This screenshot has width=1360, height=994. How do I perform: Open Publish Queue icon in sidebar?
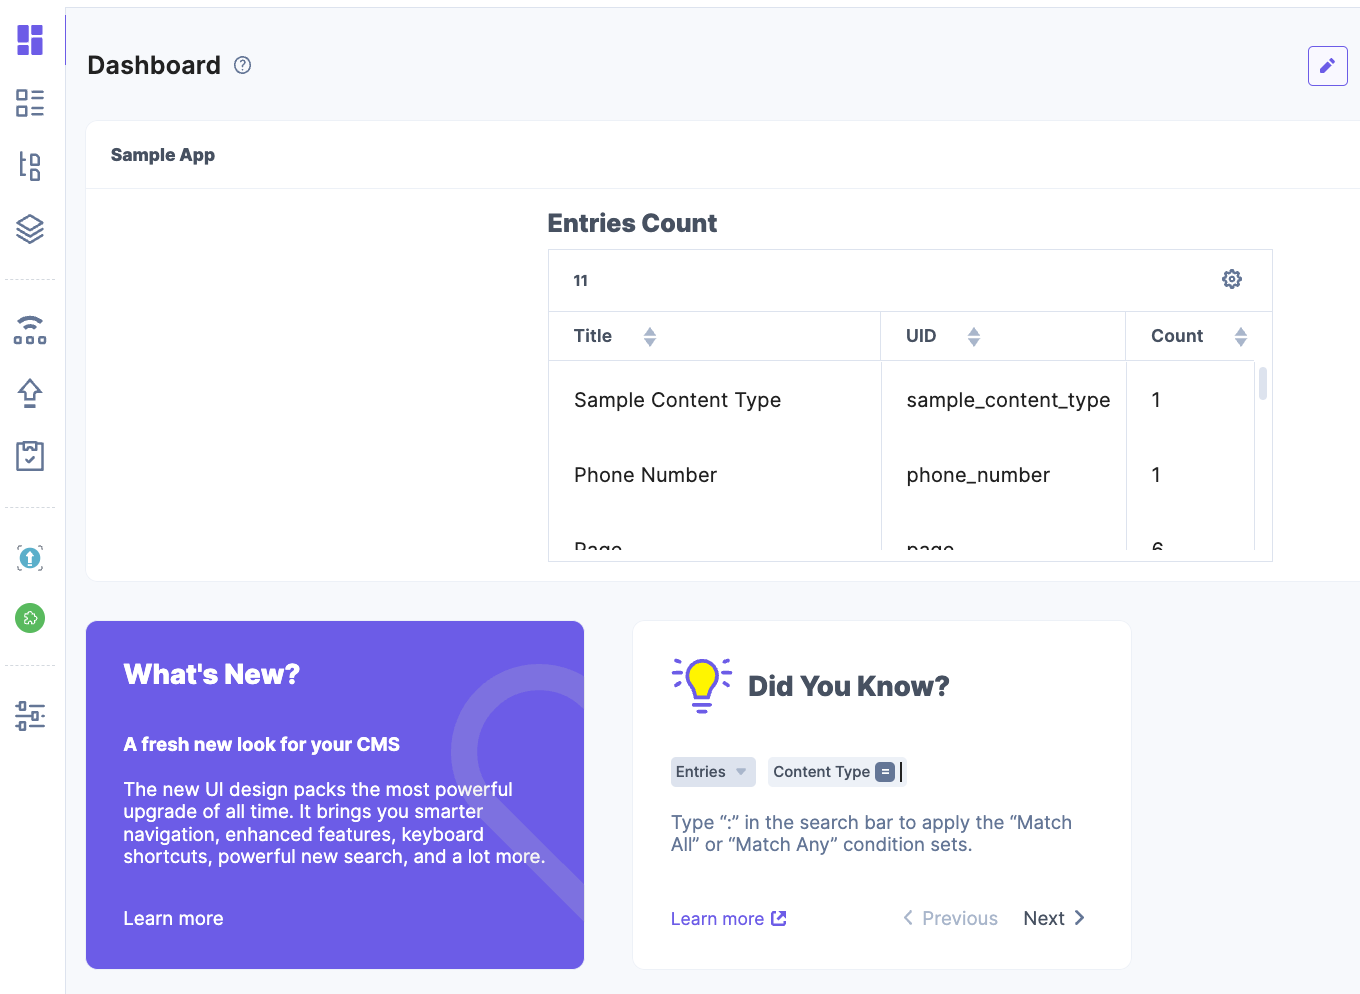pyautogui.click(x=30, y=330)
